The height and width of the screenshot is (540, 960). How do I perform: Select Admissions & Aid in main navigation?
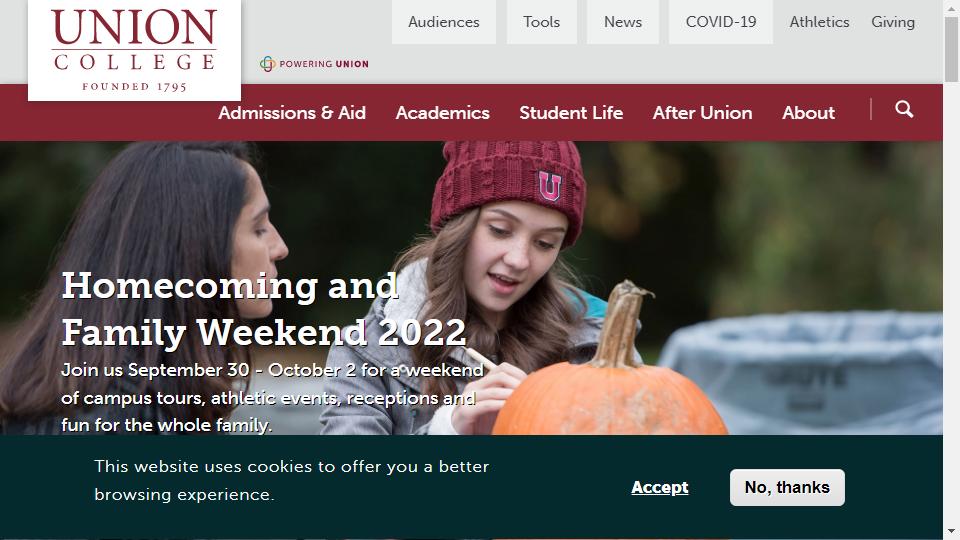tap(292, 113)
